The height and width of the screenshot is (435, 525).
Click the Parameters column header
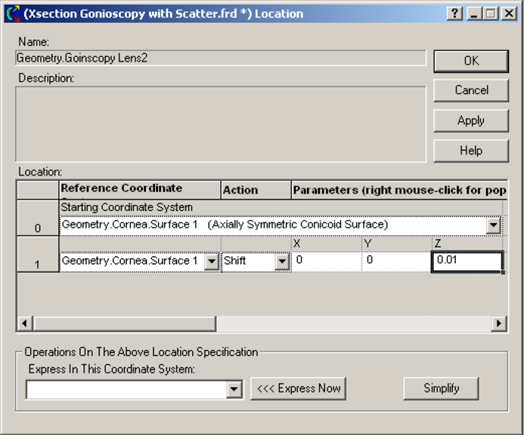[399, 190]
